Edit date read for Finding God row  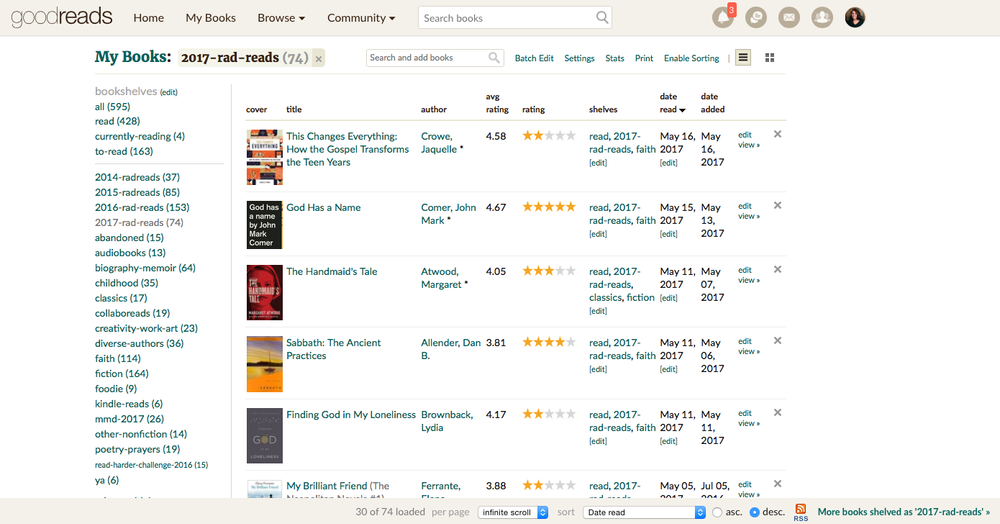tap(668, 441)
